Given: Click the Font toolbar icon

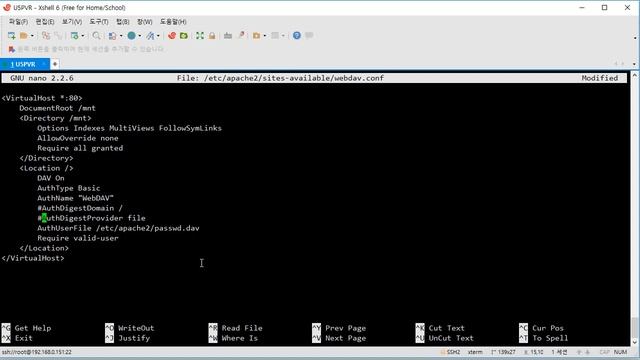Looking at the screenshot, I should coord(151,36).
